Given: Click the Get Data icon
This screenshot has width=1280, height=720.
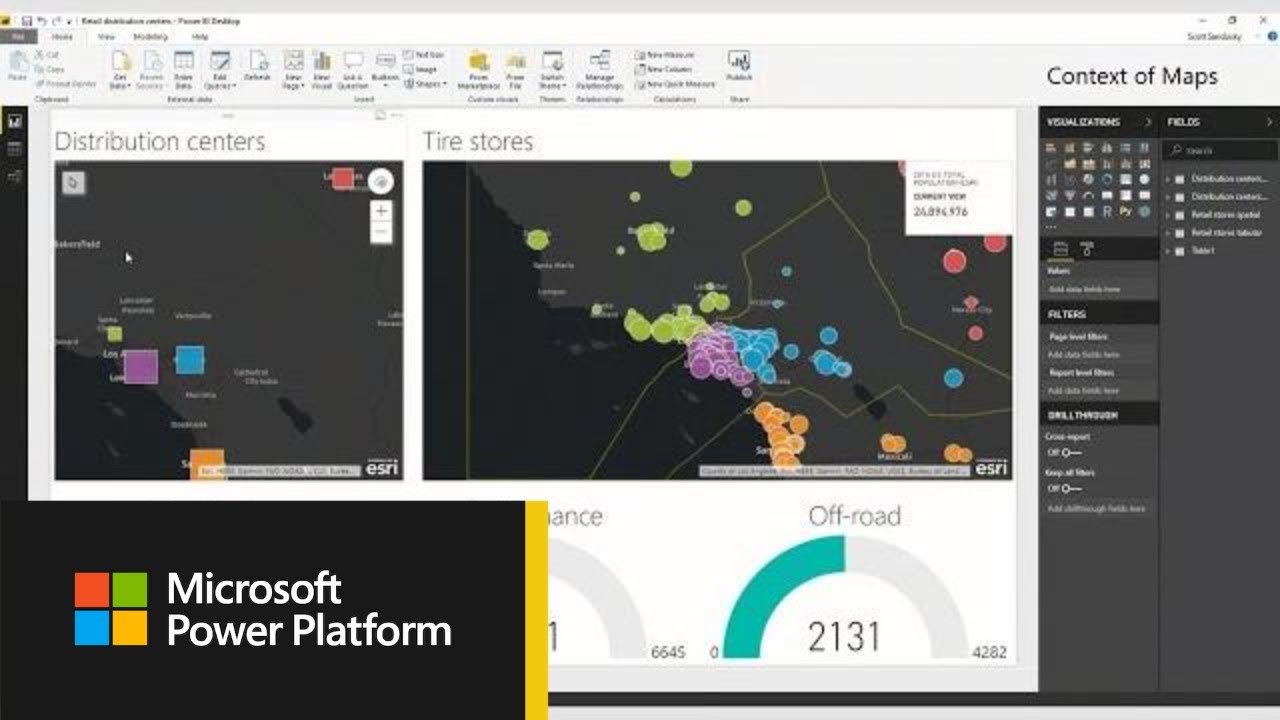Looking at the screenshot, I should (121, 68).
